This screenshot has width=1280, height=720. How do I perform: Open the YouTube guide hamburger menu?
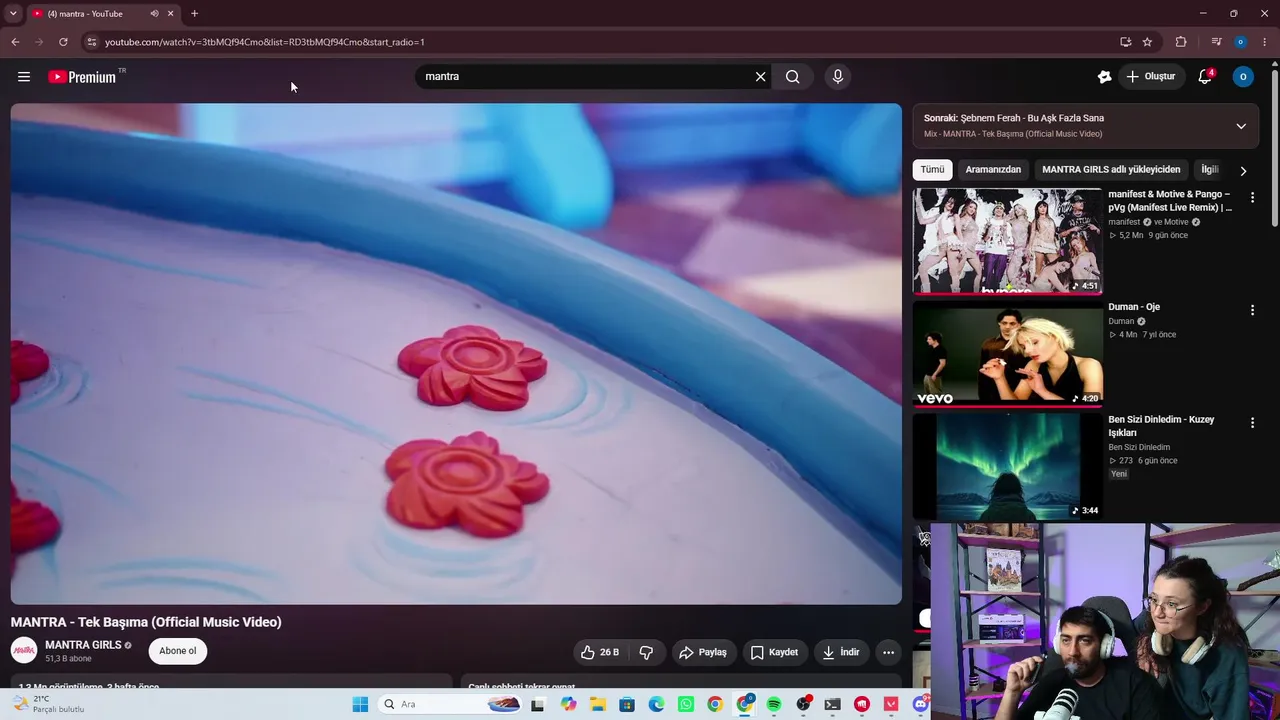24,77
